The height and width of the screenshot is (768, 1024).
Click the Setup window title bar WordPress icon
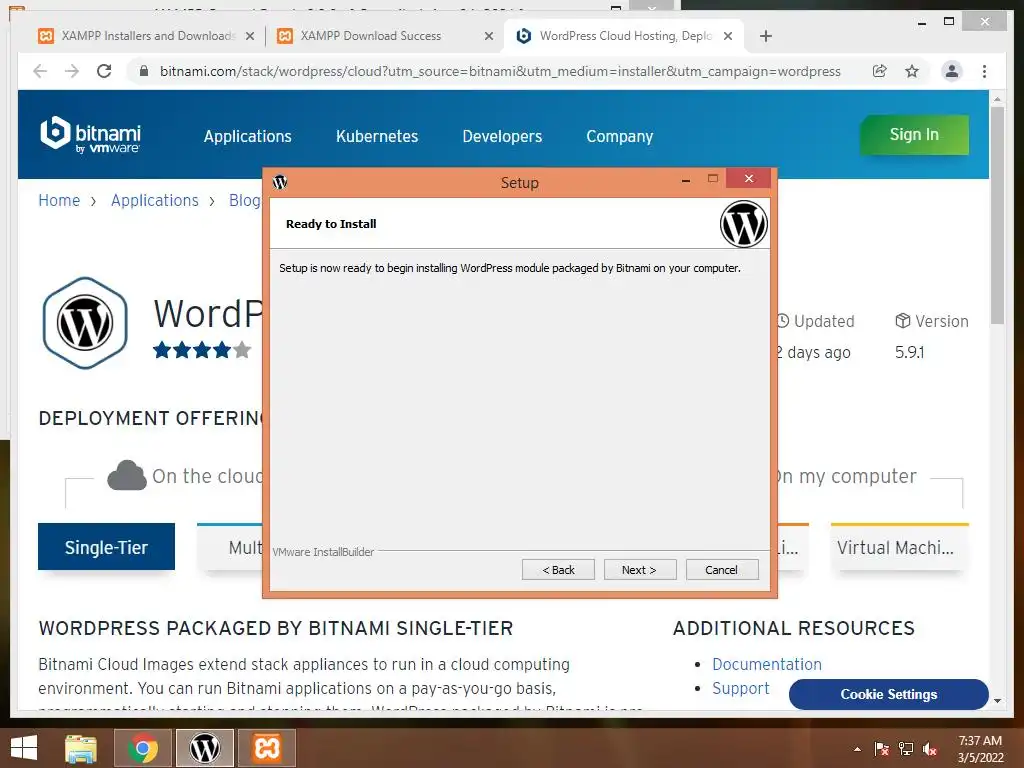(x=280, y=182)
